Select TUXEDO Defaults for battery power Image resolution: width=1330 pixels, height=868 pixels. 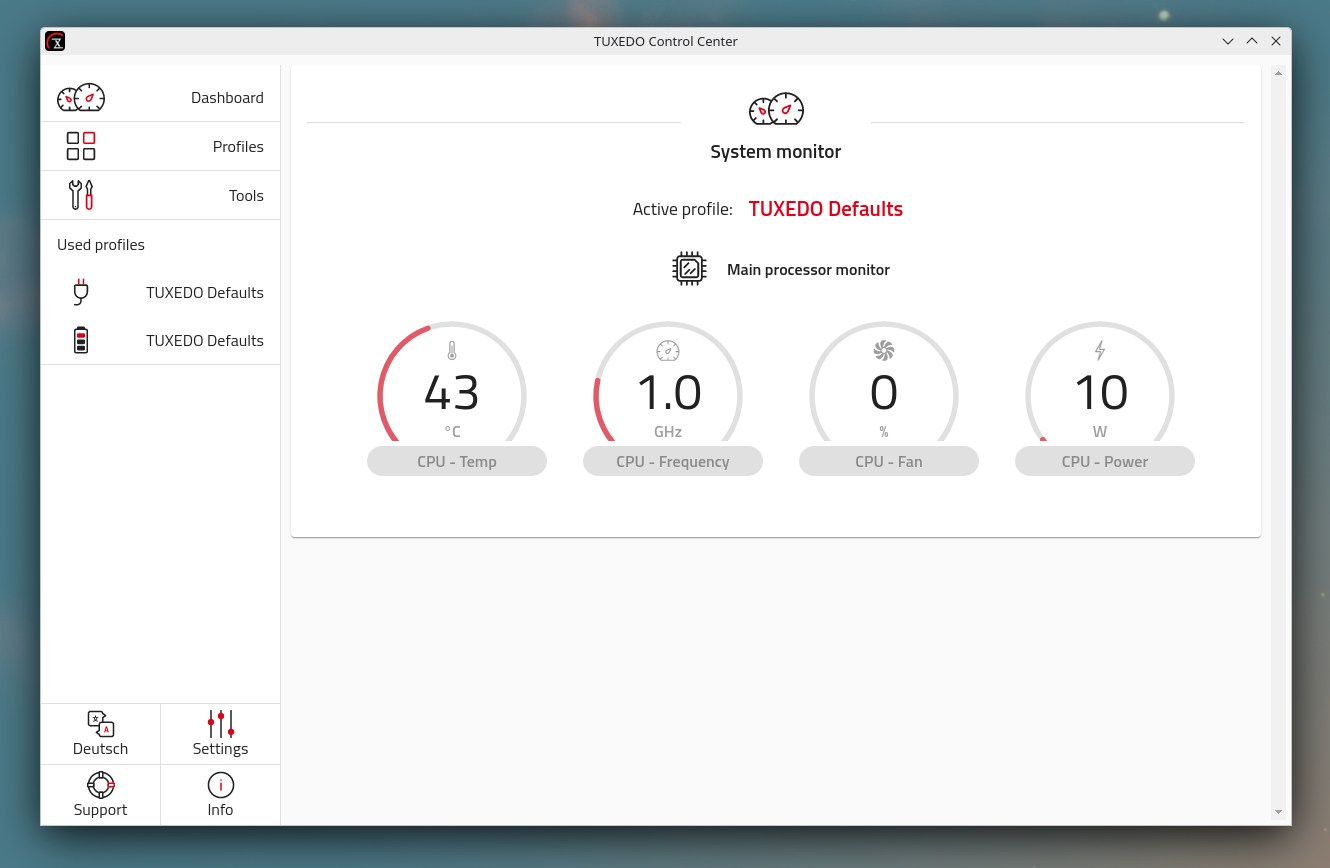pyautogui.click(x=160, y=340)
